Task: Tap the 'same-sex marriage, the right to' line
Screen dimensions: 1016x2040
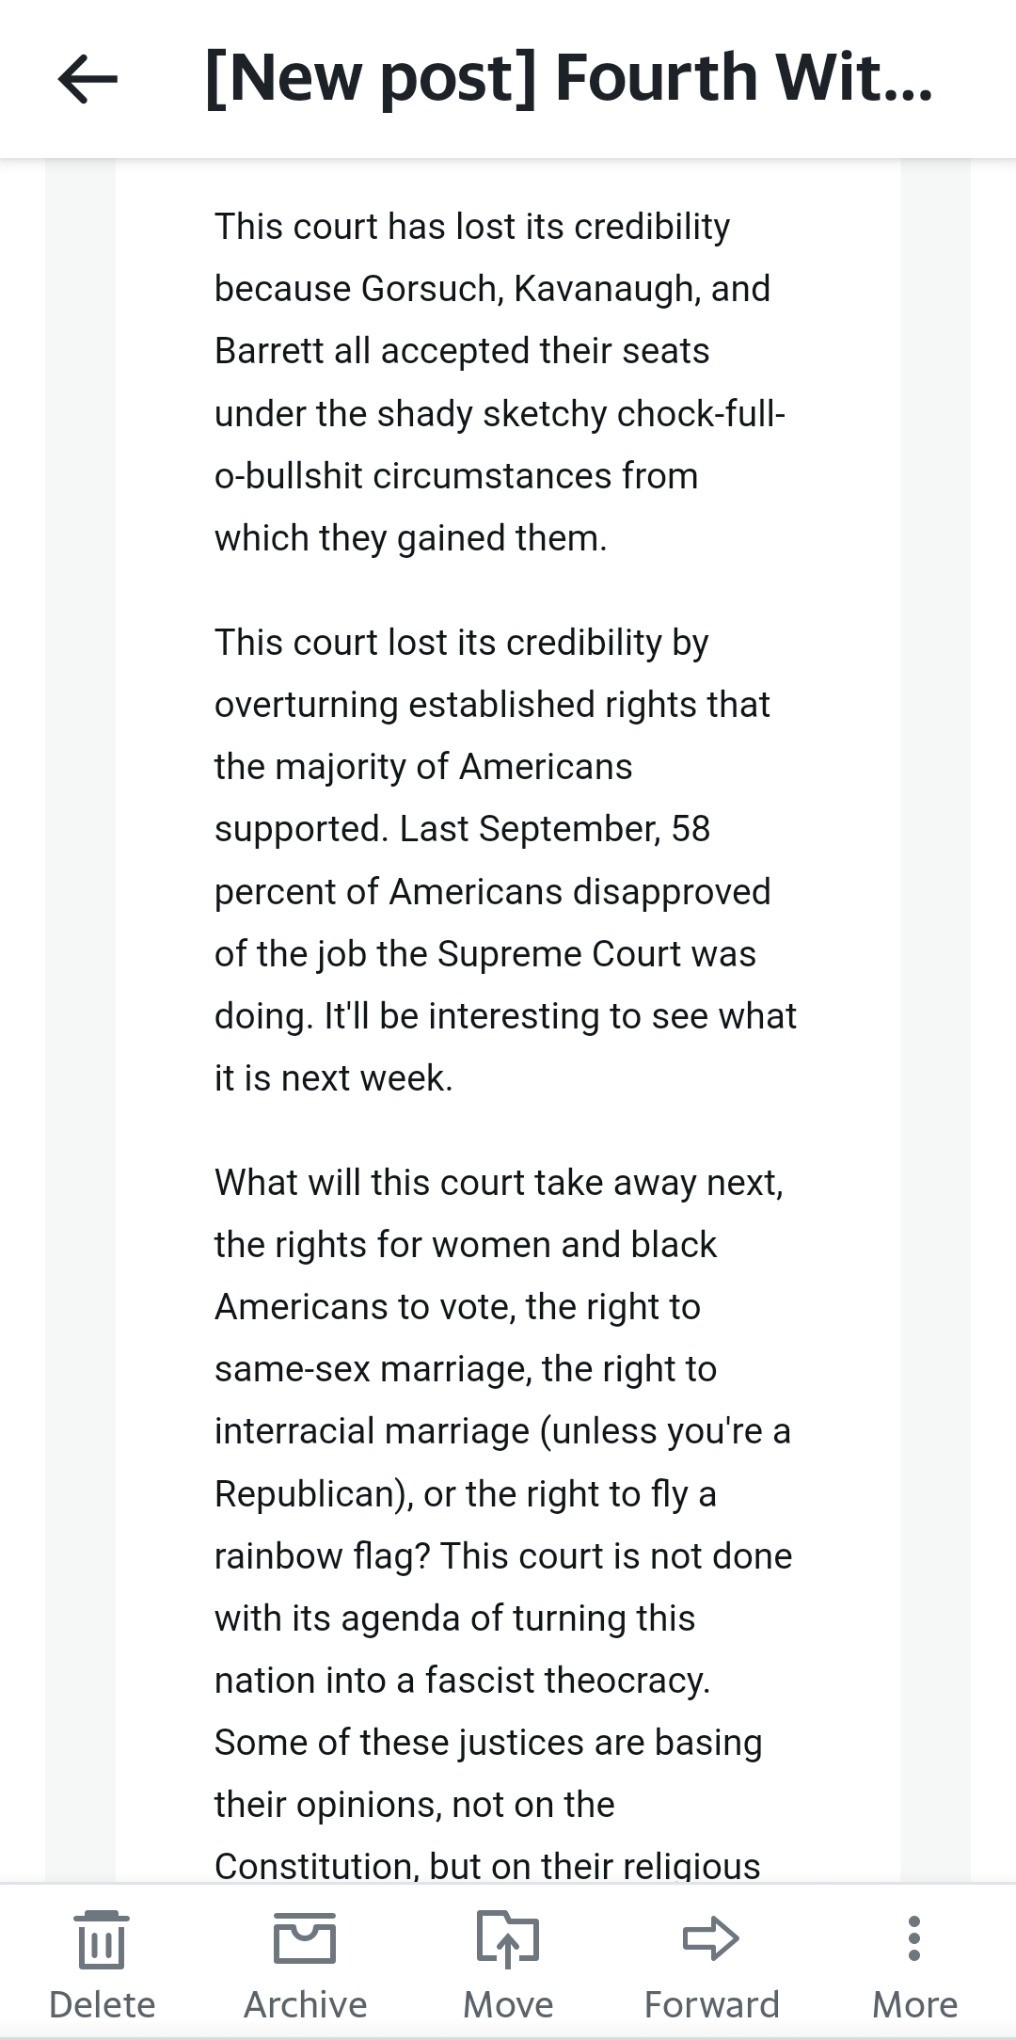Action: pos(465,1369)
